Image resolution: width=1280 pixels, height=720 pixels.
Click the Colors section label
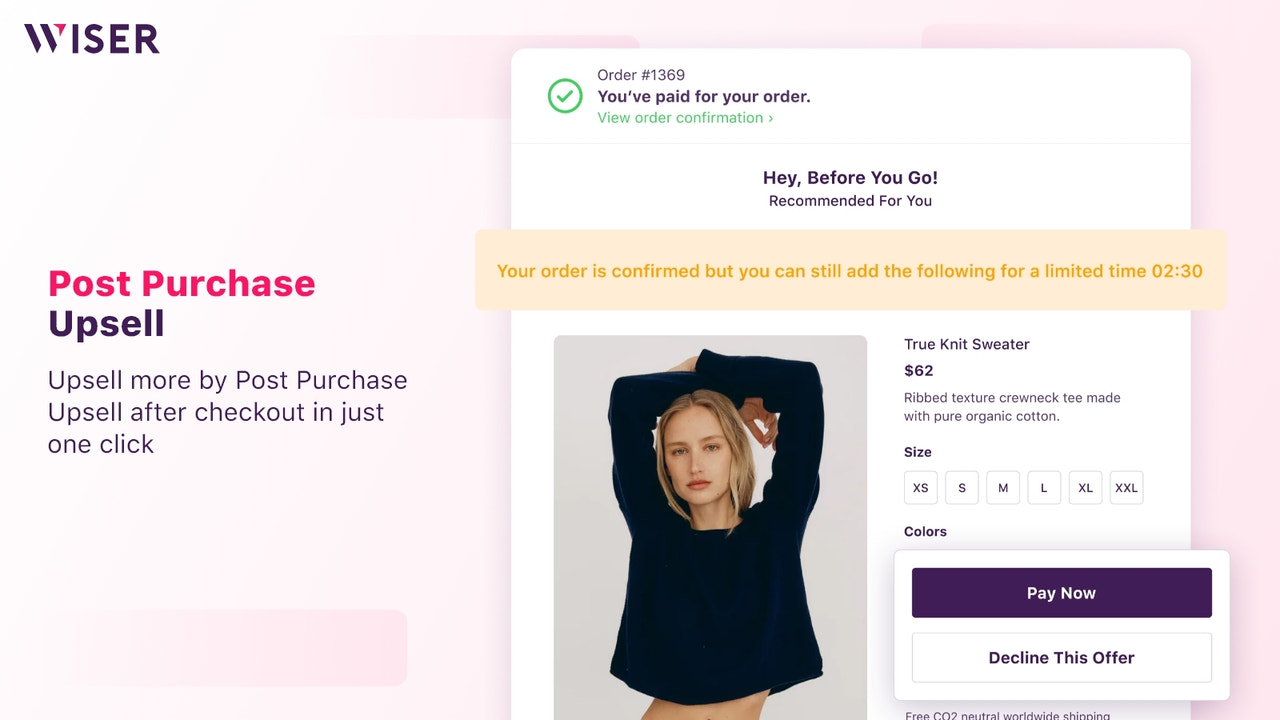[x=924, y=531]
